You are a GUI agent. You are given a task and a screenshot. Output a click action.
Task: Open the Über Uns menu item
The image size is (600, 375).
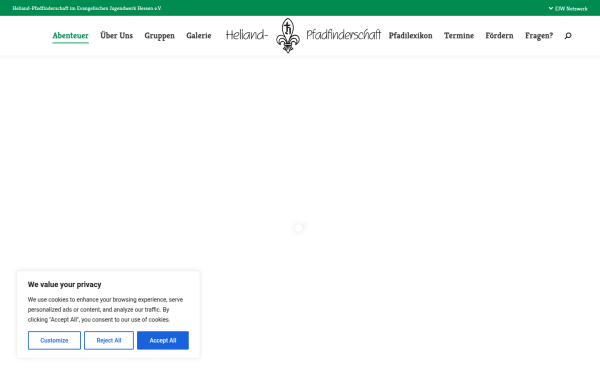click(116, 36)
